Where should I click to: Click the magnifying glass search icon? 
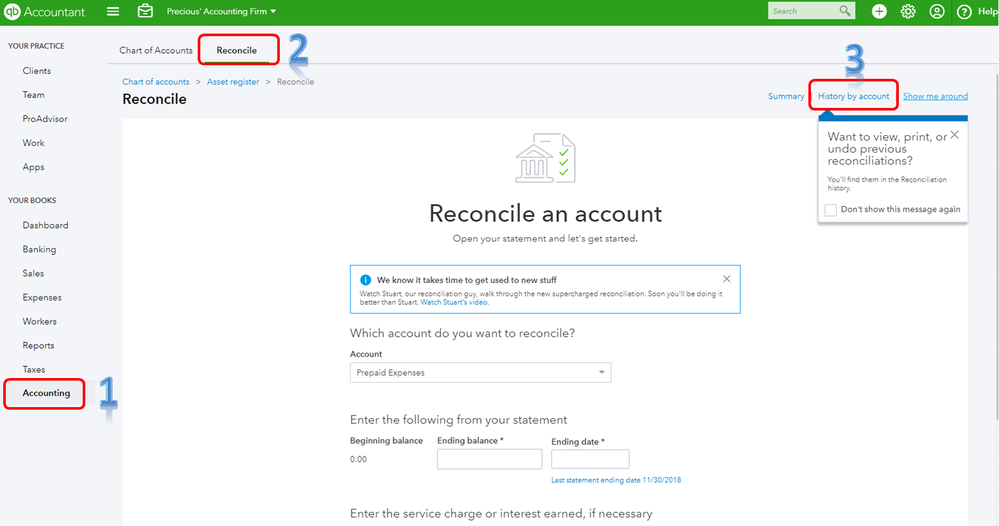[x=845, y=11]
